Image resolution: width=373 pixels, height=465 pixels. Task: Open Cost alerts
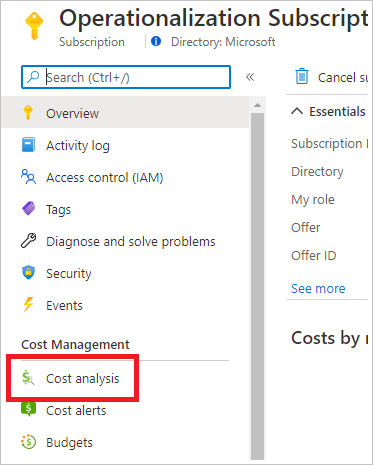(x=76, y=411)
